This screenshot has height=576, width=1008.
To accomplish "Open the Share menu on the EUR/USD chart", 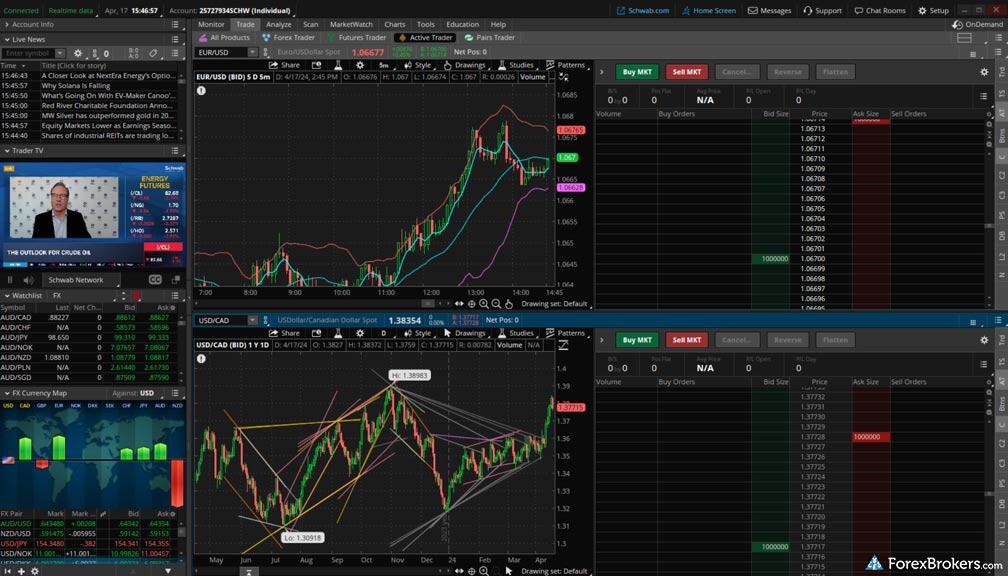I will coord(284,65).
